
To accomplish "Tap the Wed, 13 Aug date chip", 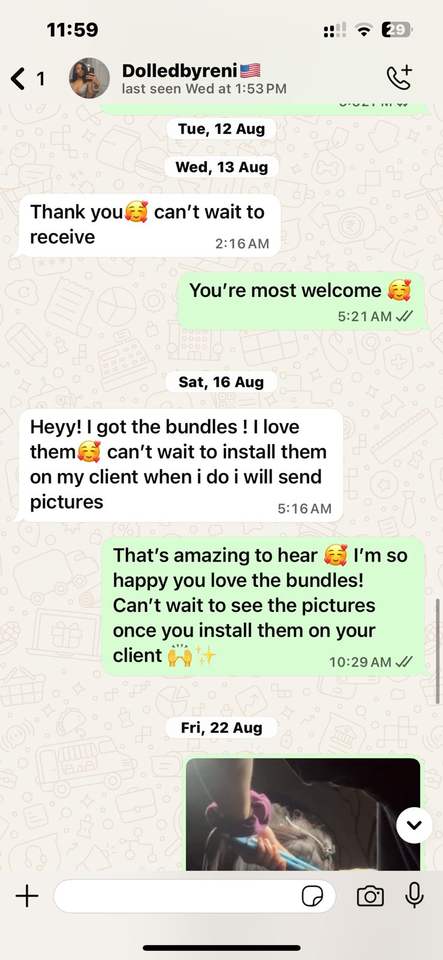I will pyautogui.click(x=222, y=167).
